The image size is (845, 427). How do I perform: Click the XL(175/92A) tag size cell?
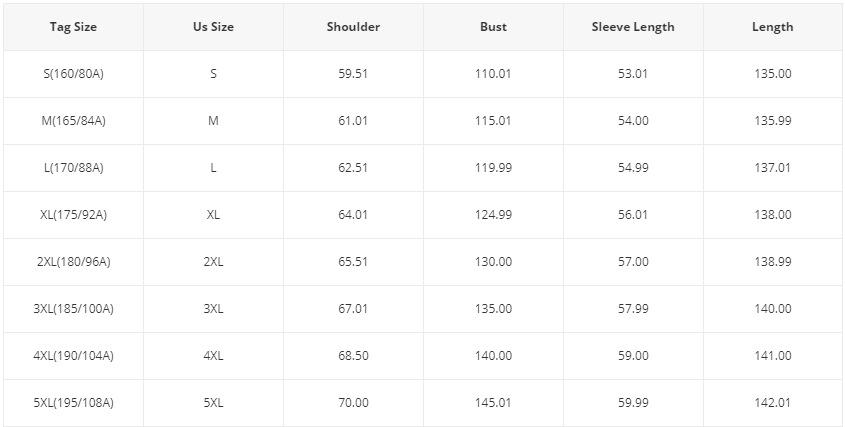click(x=73, y=215)
